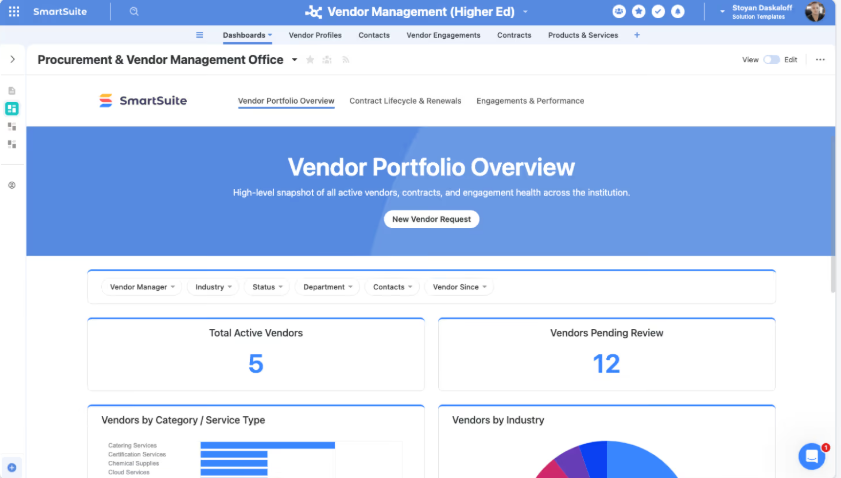The width and height of the screenshot is (841, 478).
Task: Click the Procurement & Vendor Management Office title
Action: 160,60
